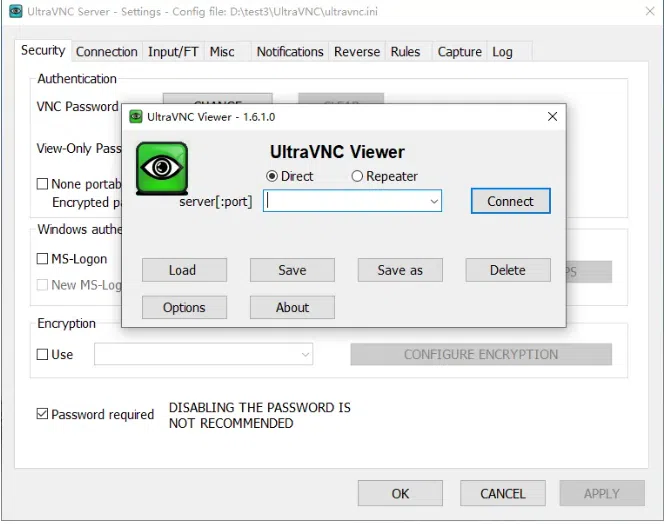Viewport: 666px width, 524px height.
Task: Click the UltraVNC Viewer green eye logo
Action: click(162, 169)
